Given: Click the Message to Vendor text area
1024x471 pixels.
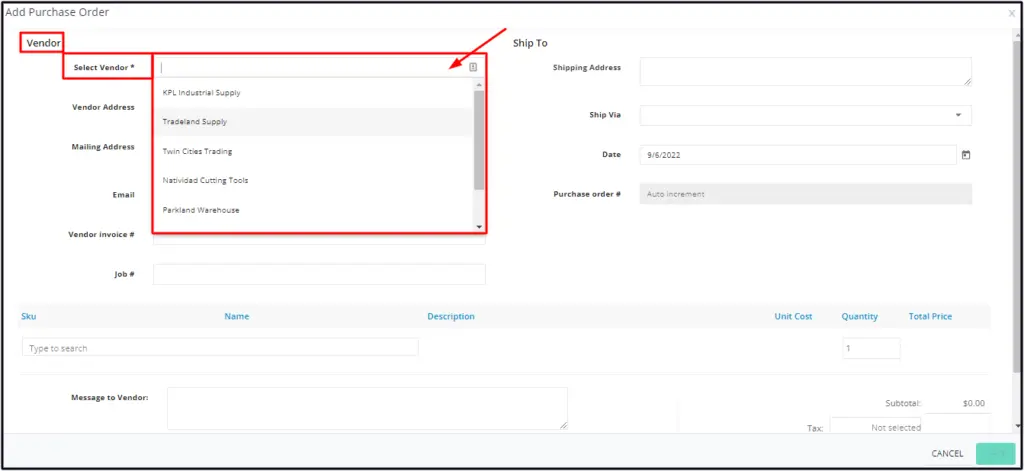Looking at the screenshot, I should [x=367, y=408].
